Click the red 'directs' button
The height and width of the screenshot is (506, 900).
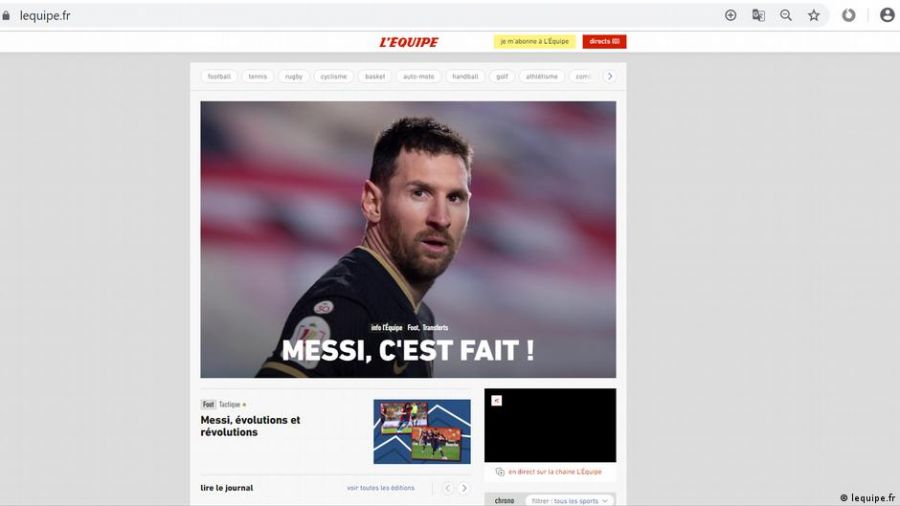click(x=604, y=41)
